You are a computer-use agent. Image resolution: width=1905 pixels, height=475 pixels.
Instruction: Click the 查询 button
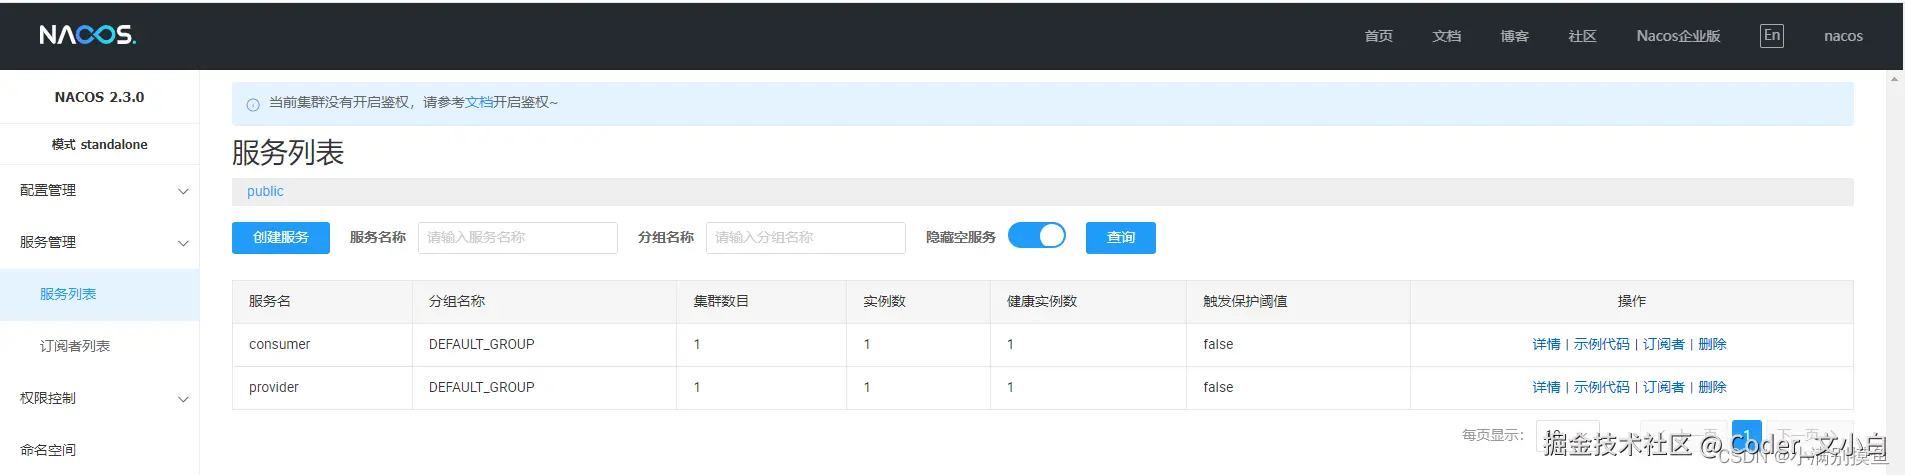[x=1121, y=238]
